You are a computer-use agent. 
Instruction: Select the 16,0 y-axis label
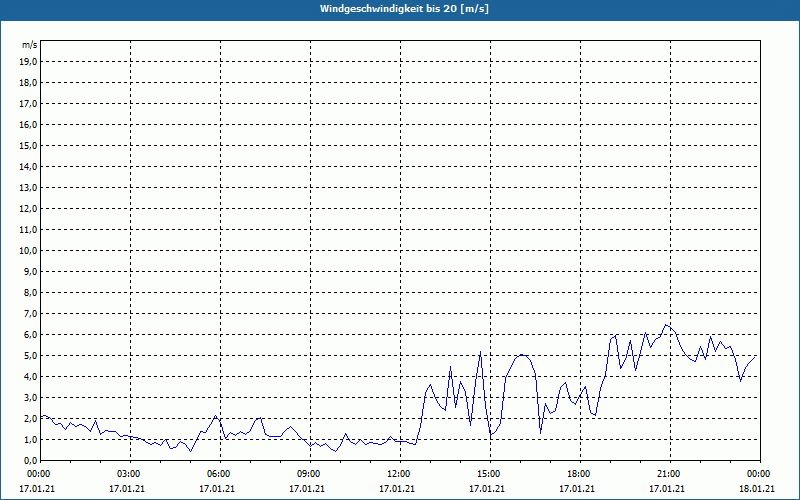[x=28, y=124]
